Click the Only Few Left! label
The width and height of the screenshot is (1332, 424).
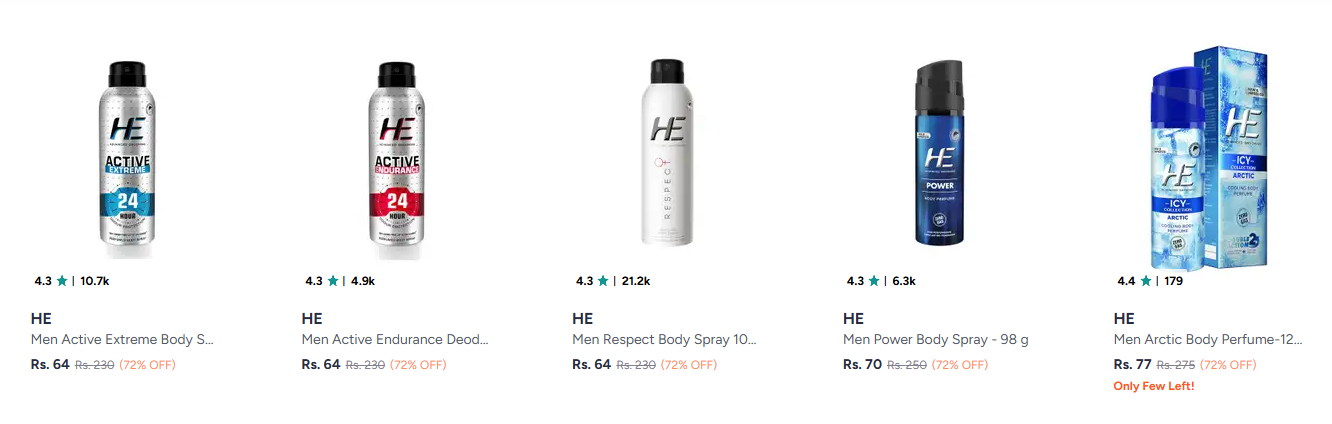1153,386
